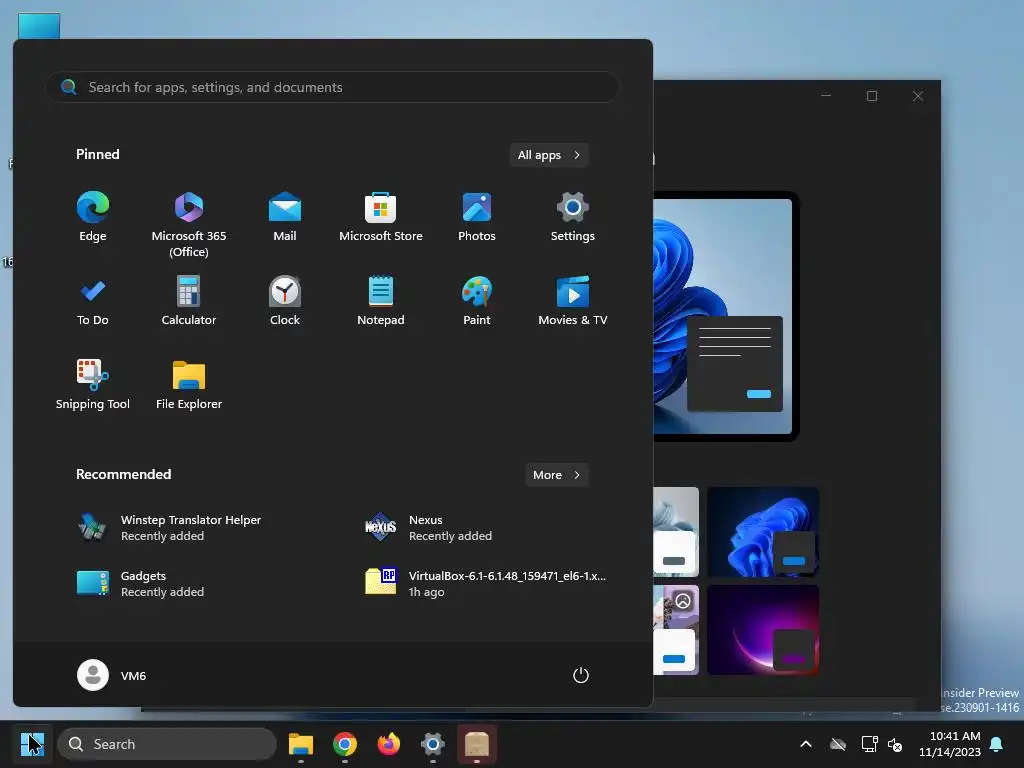1024x768 pixels.
Task: Launch Movies & TV
Action: (573, 302)
